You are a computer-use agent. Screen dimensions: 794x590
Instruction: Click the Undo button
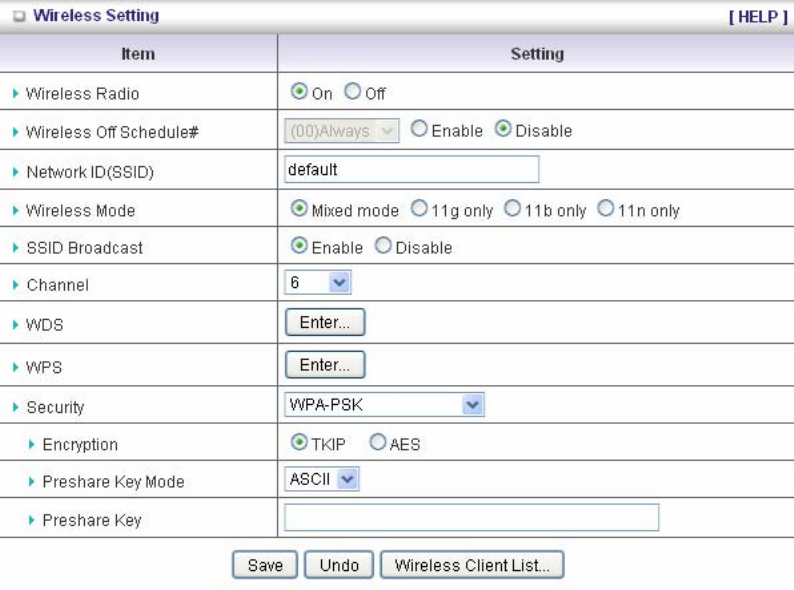pyautogui.click(x=339, y=565)
